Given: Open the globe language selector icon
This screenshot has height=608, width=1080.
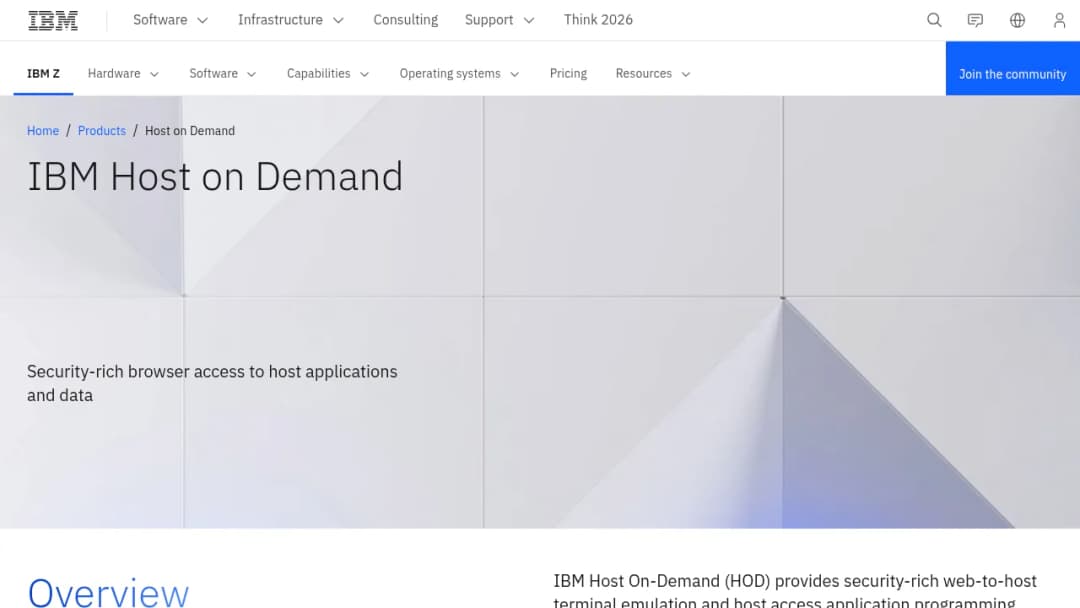Looking at the screenshot, I should 1017,20.
